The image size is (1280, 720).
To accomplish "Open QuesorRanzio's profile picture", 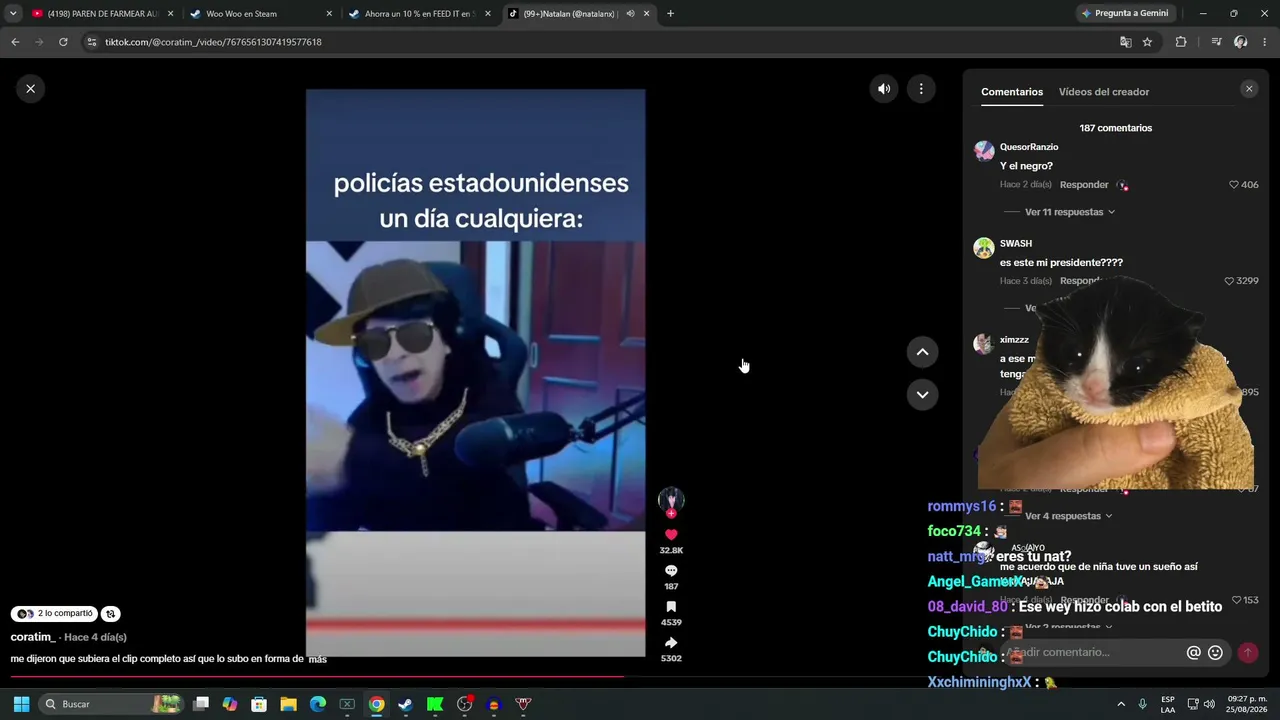I will tap(984, 151).
